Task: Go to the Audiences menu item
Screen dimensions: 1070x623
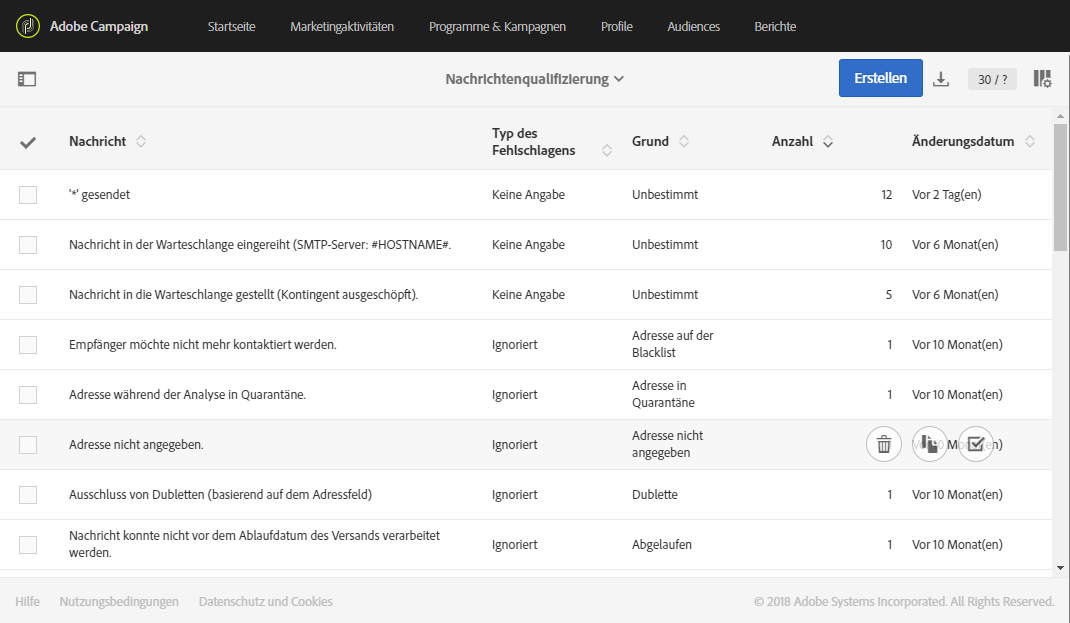Action: tap(693, 26)
